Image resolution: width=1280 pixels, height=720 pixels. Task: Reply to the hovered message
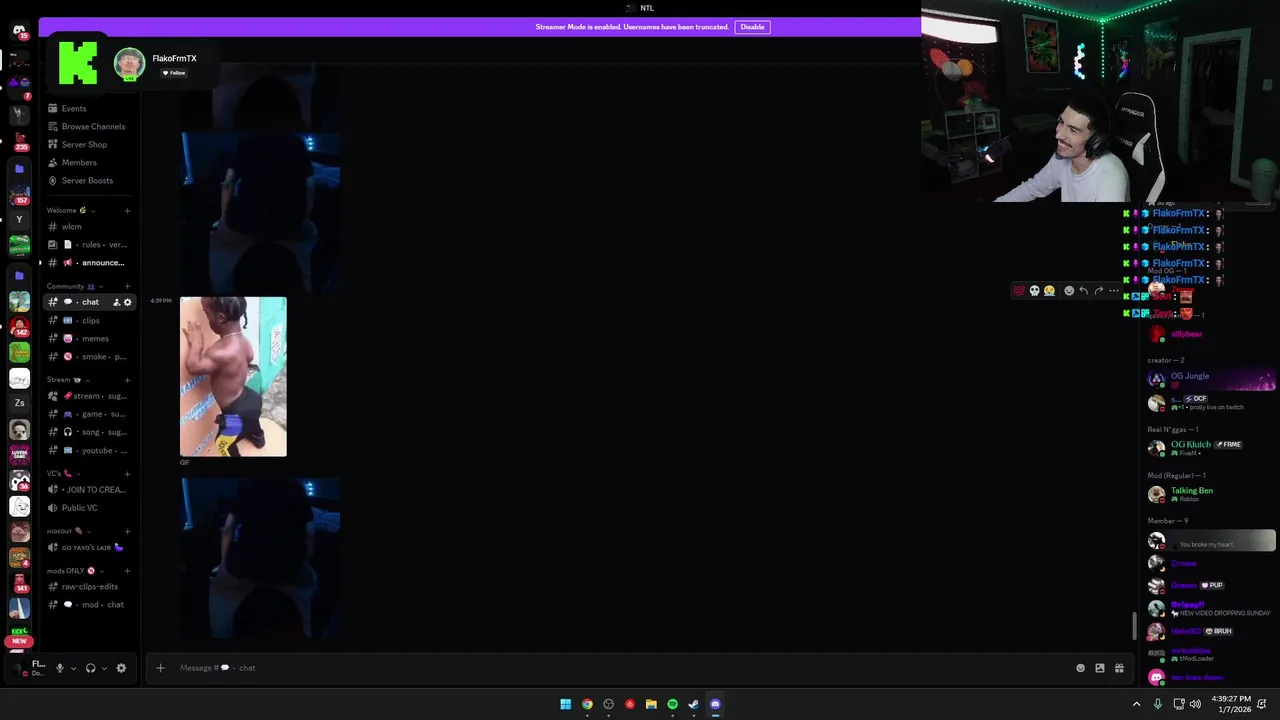(x=1083, y=291)
